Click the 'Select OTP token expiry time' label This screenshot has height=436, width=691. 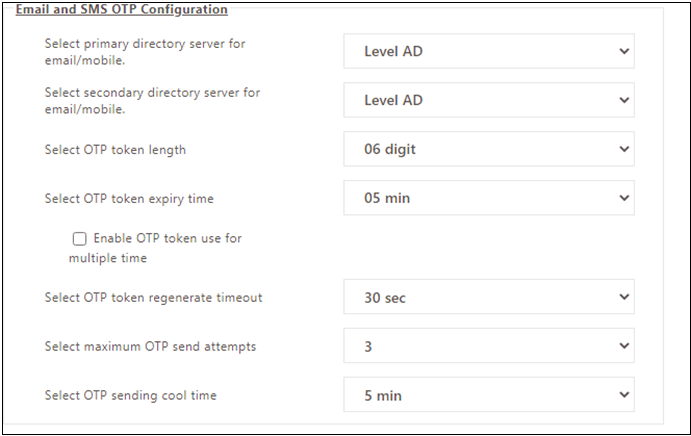(129, 199)
